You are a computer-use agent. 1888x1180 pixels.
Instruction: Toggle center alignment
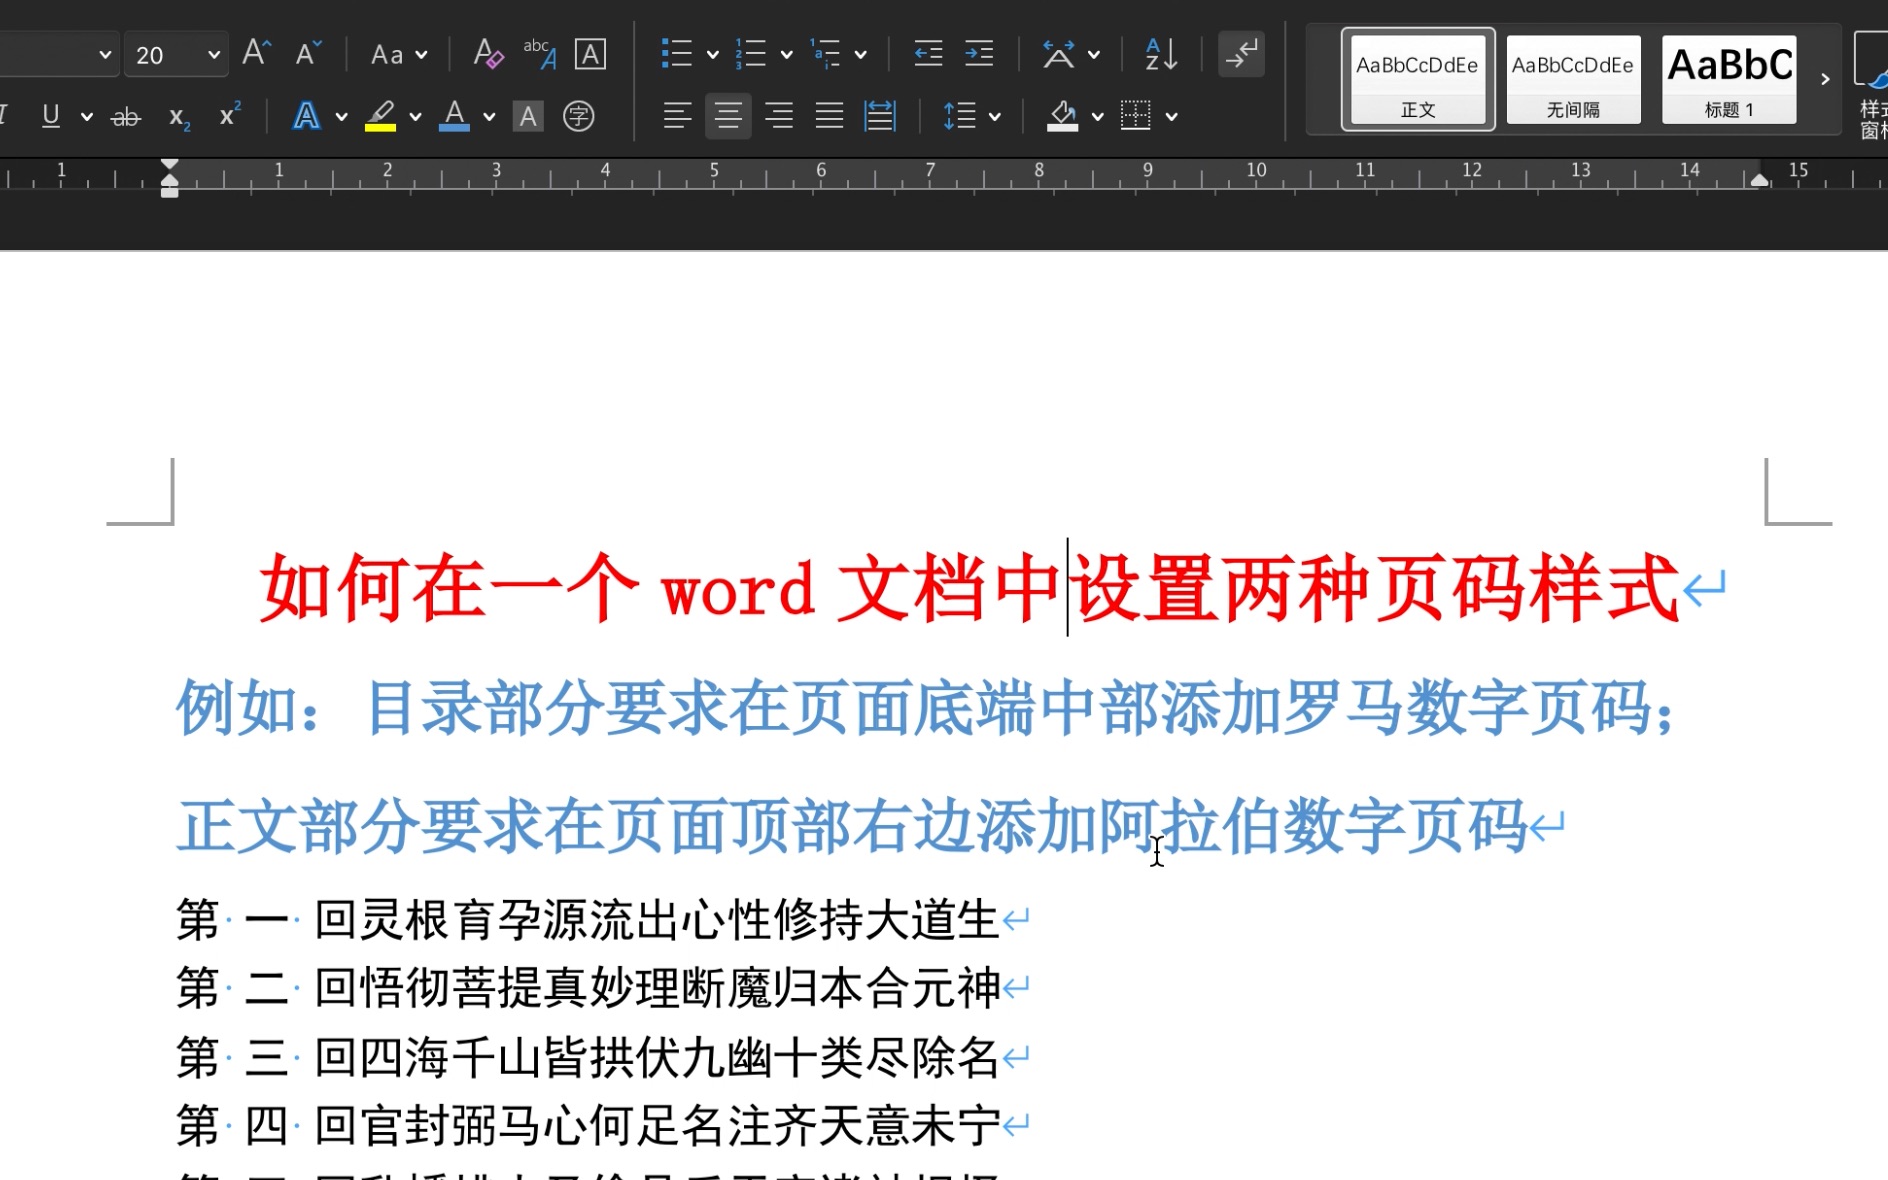click(x=728, y=116)
